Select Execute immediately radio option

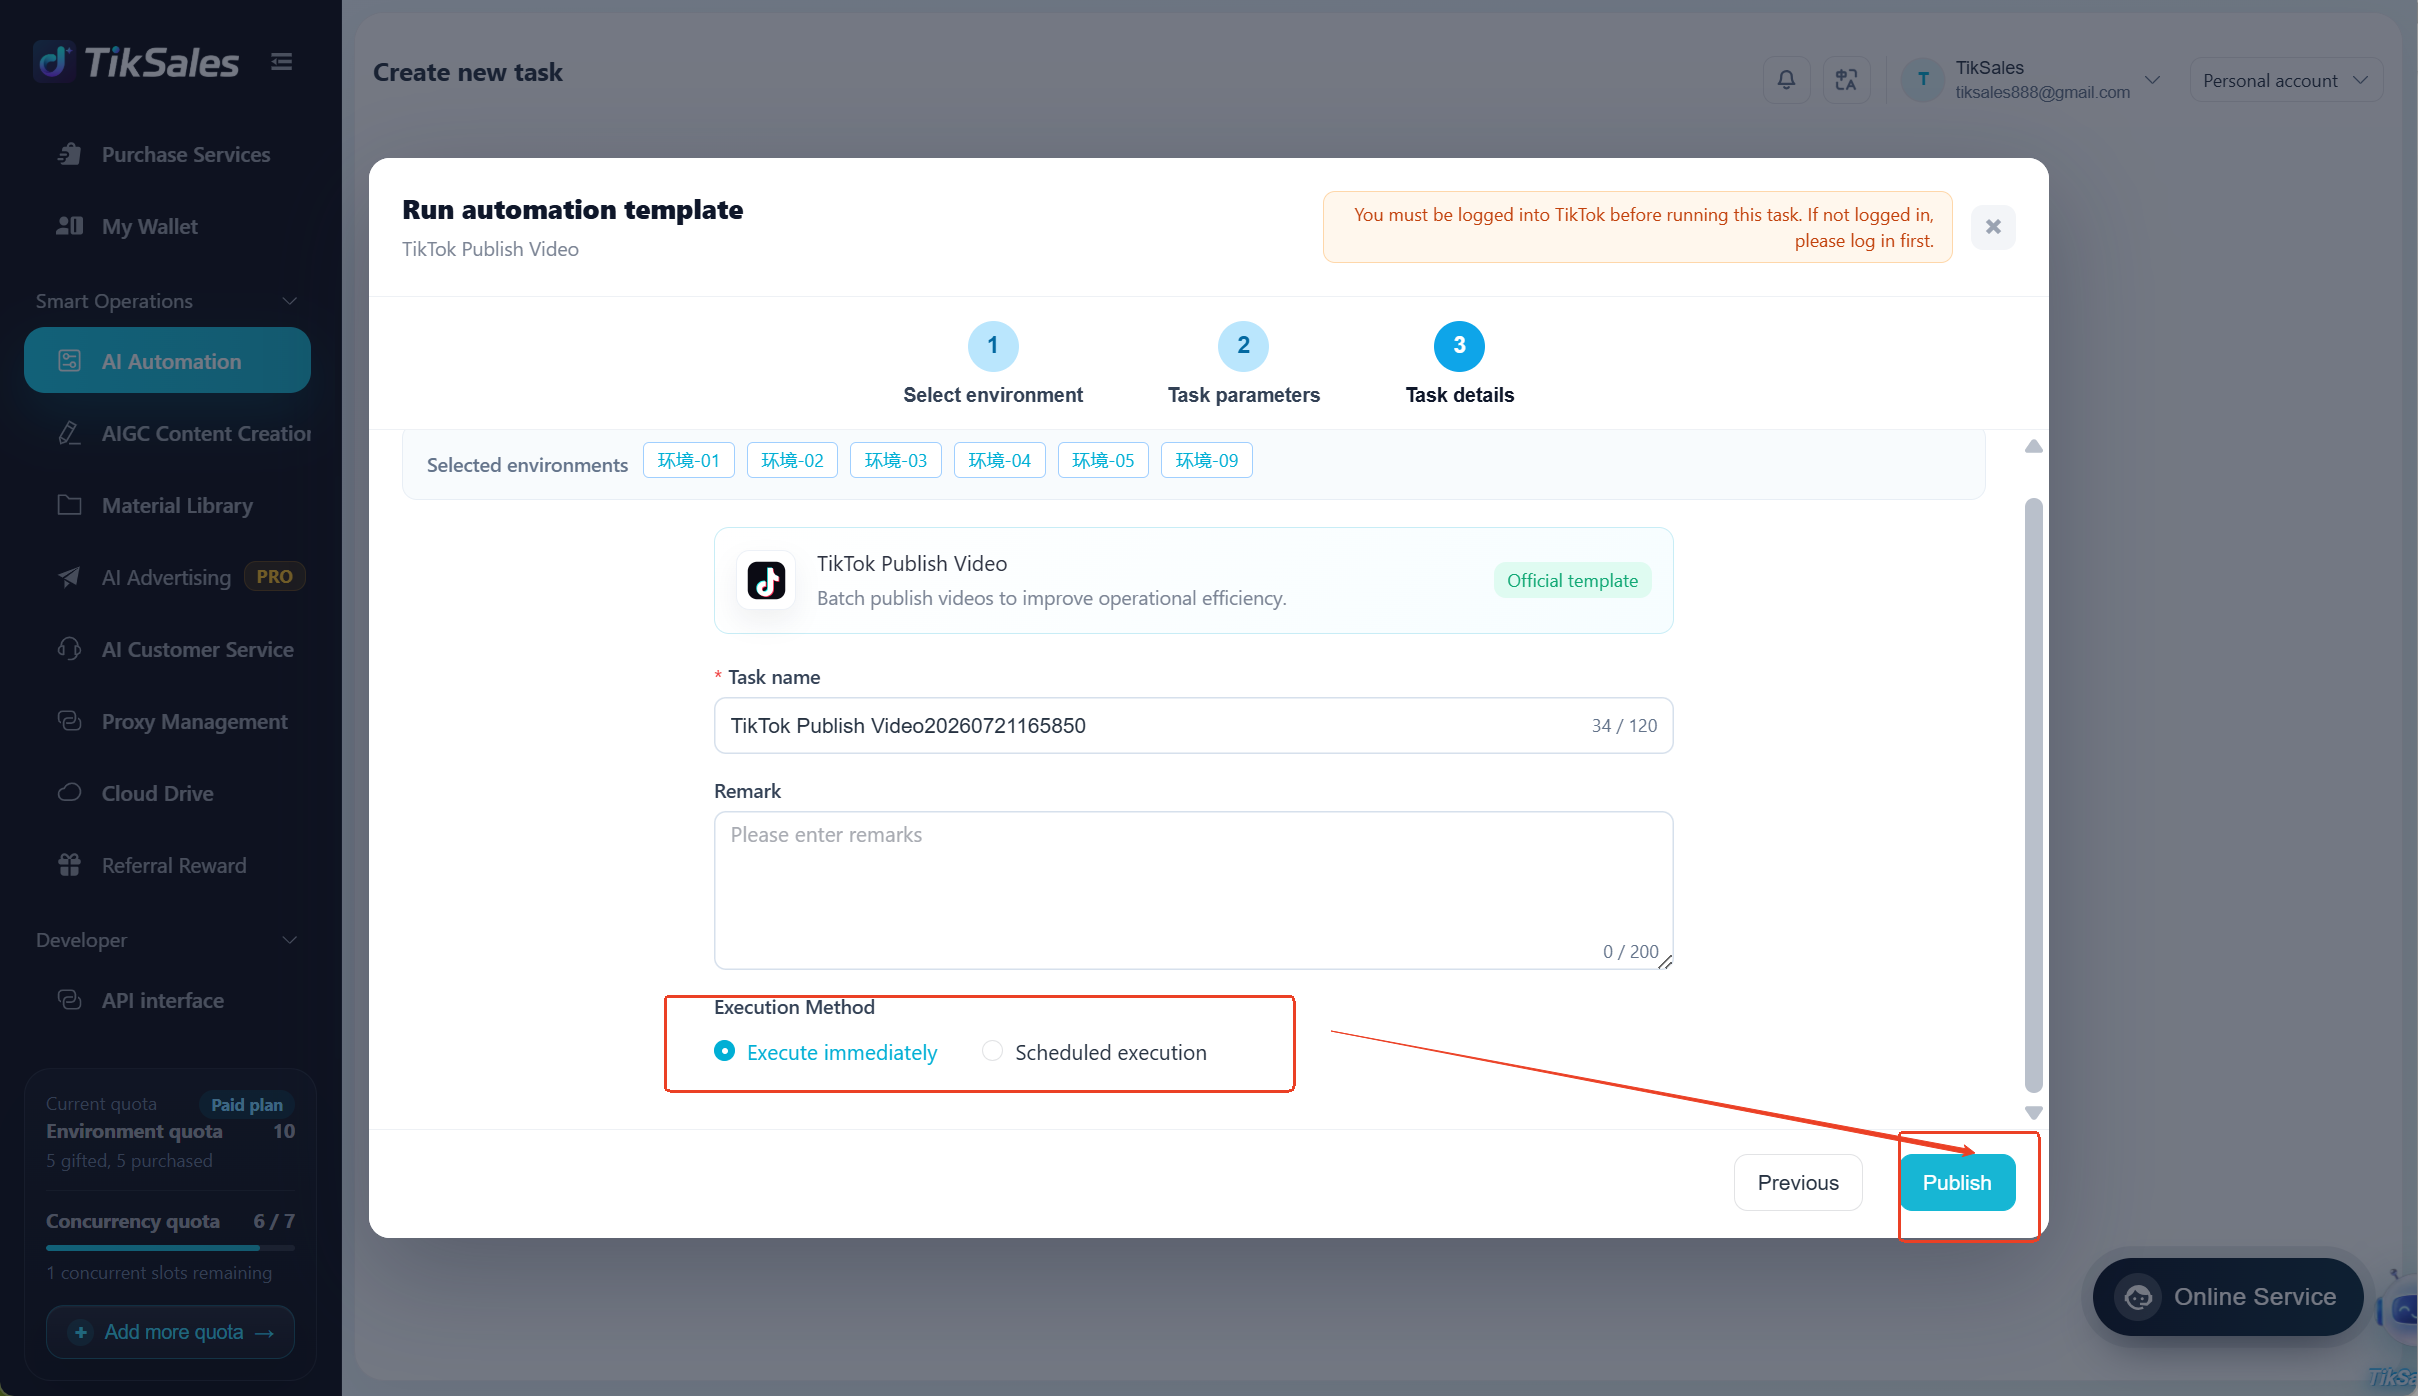(x=725, y=1051)
